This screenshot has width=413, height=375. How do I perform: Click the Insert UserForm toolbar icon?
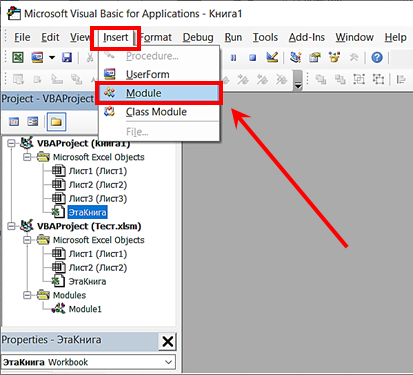pyautogui.click(x=37, y=58)
